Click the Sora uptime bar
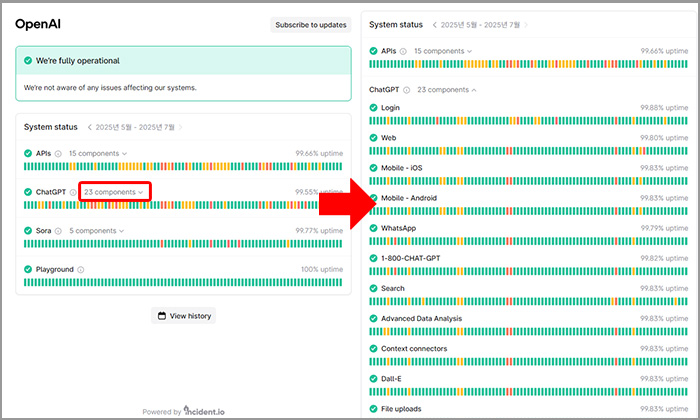 click(x=183, y=244)
